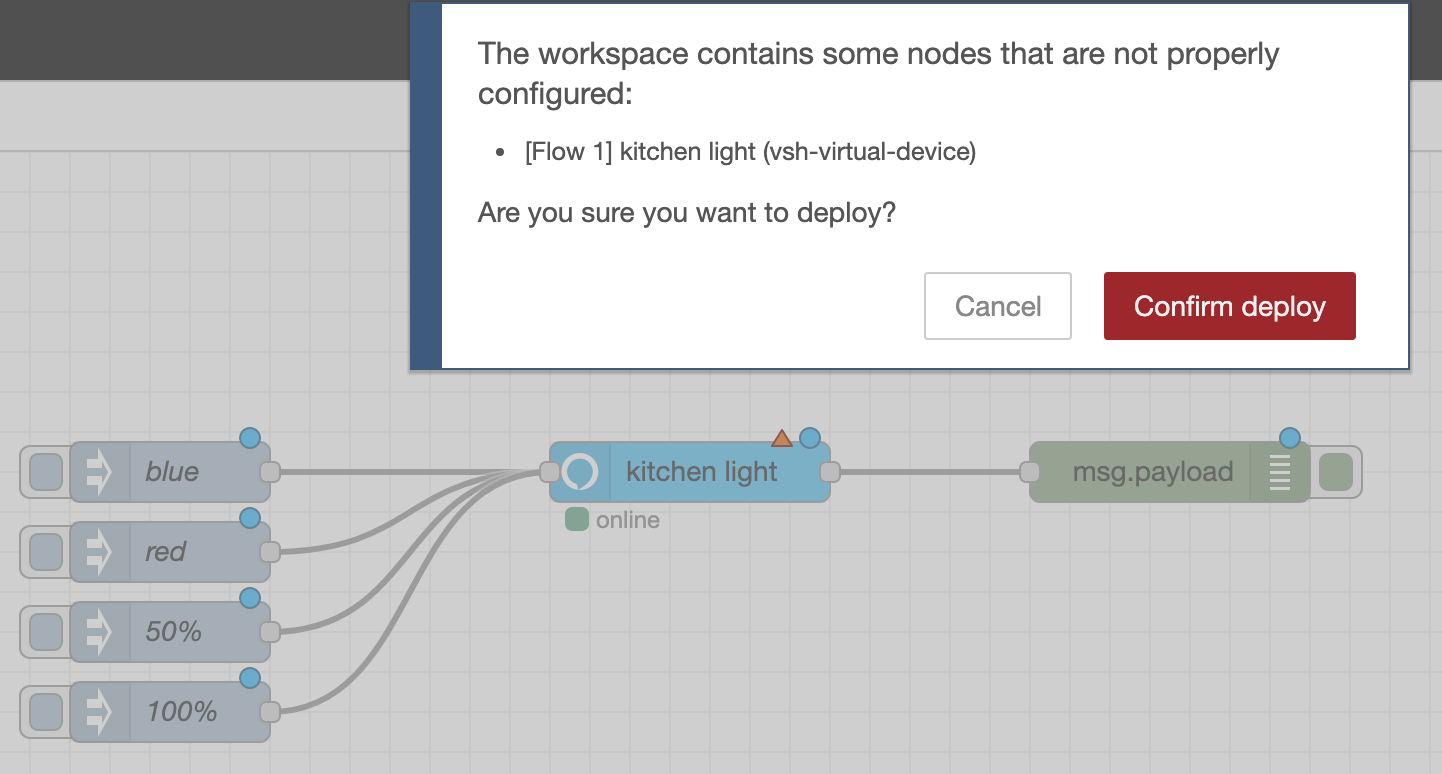Select the inject arrow icon on the red node
Screen dimensions: 1442x774
pos(95,551)
